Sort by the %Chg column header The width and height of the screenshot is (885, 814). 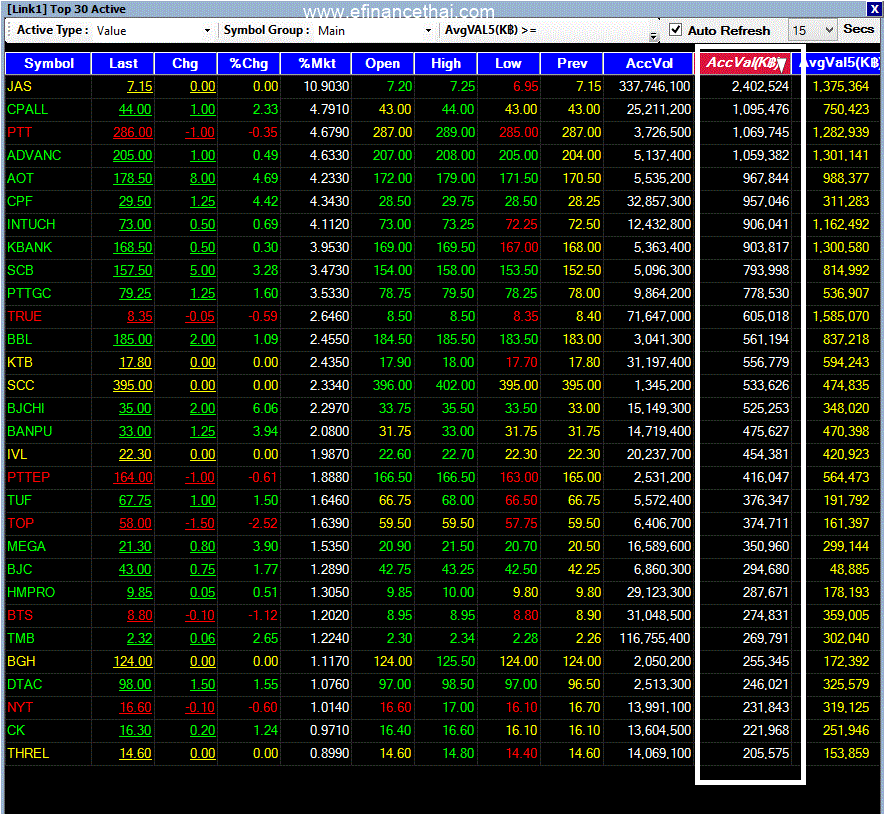pos(248,63)
